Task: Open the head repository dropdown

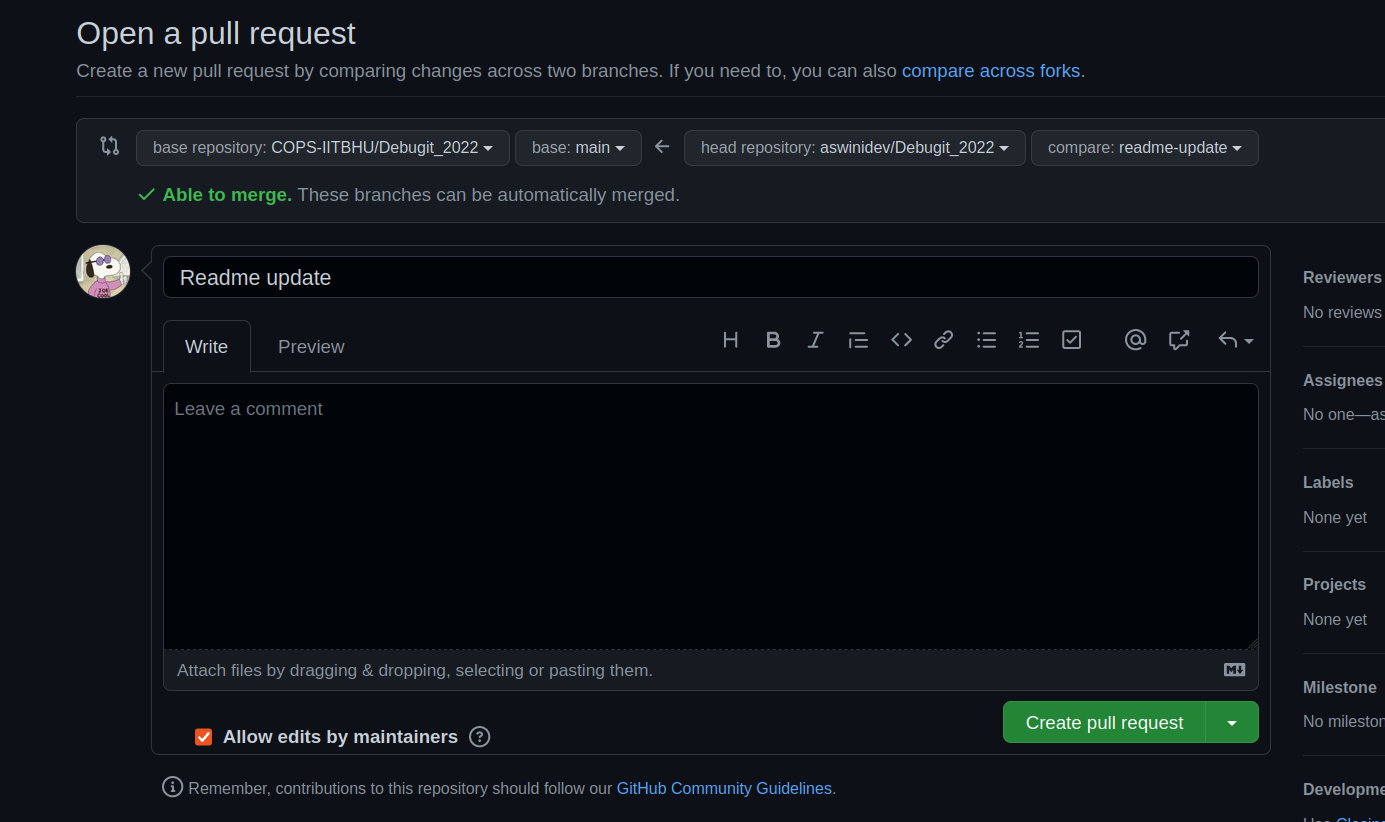Action: (x=855, y=148)
